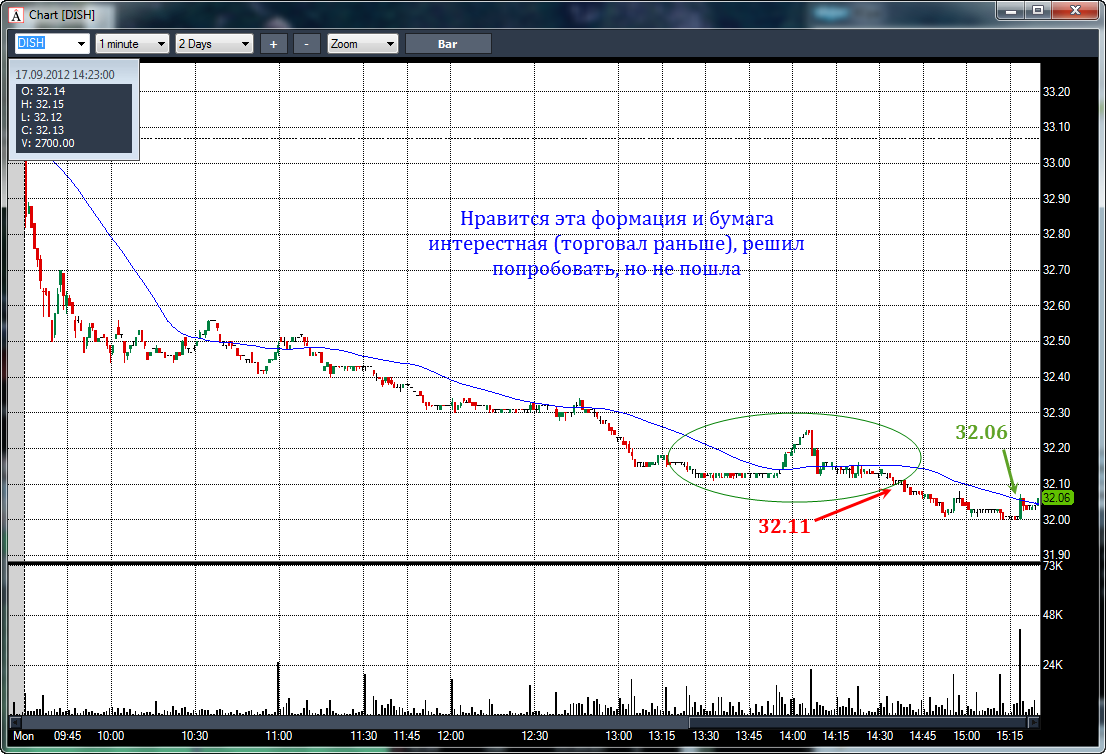Click the green 32.06 current price tag on axis
This screenshot has width=1106, height=754.
pyautogui.click(x=1057, y=497)
